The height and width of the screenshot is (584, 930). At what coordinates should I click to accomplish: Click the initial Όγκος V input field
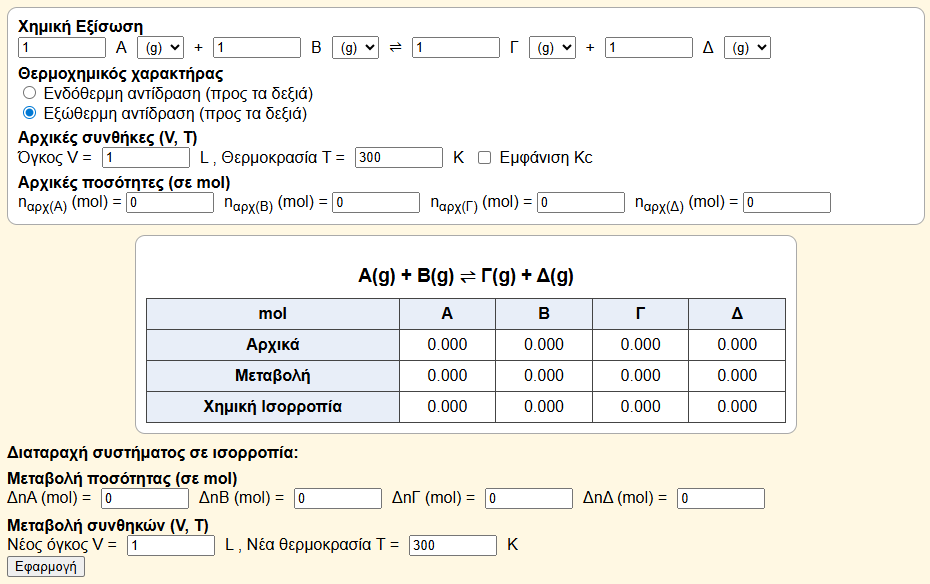pos(146,158)
